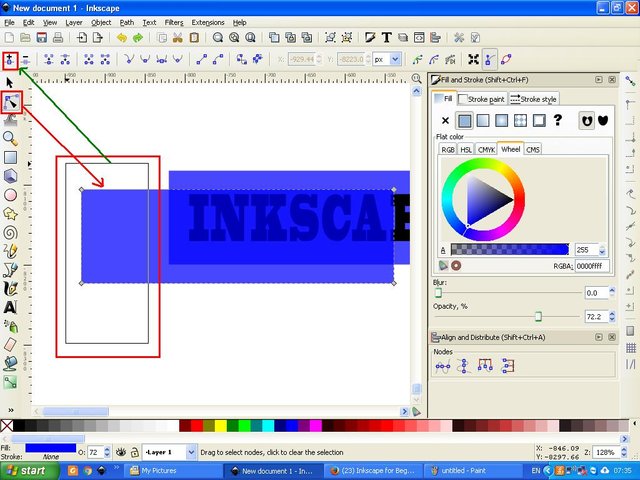Screen dimensions: 640x480
Task: Switch to Stroke style tab
Action: pyautogui.click(x=533, y=99)
